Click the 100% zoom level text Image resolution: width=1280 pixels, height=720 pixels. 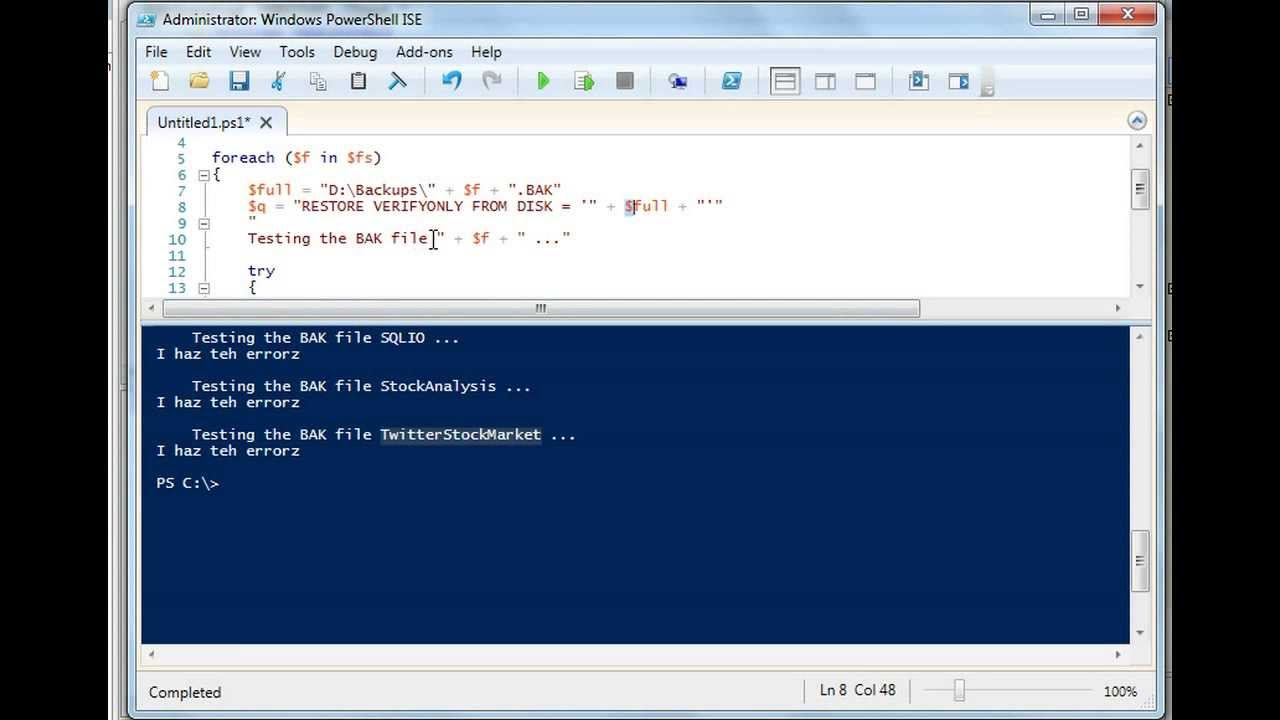[1120, 692]
